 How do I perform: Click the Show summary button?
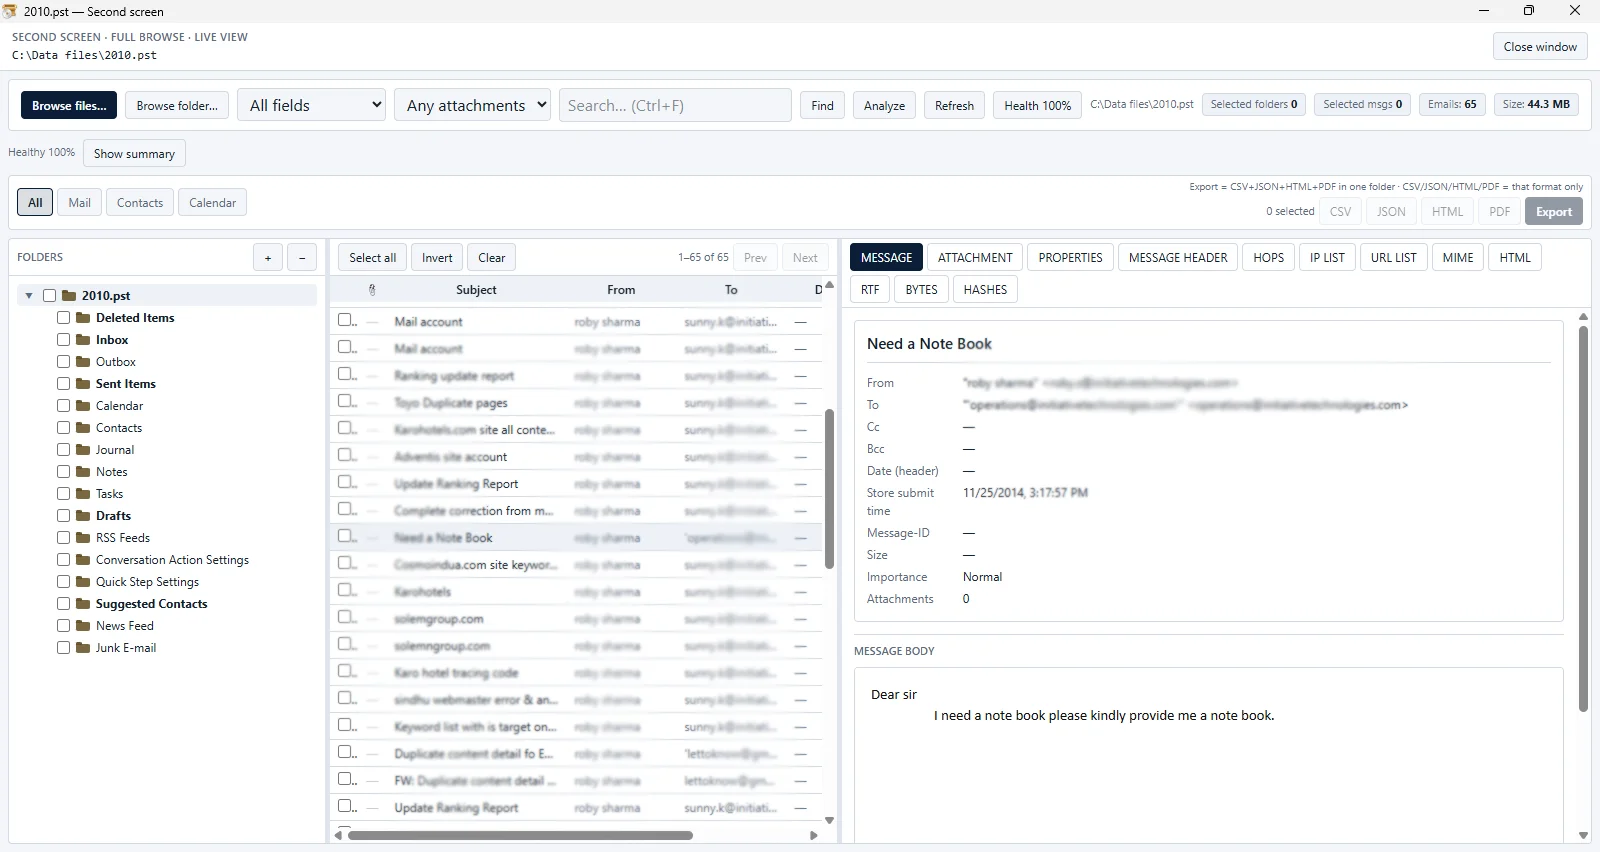[x=134, y=154]
